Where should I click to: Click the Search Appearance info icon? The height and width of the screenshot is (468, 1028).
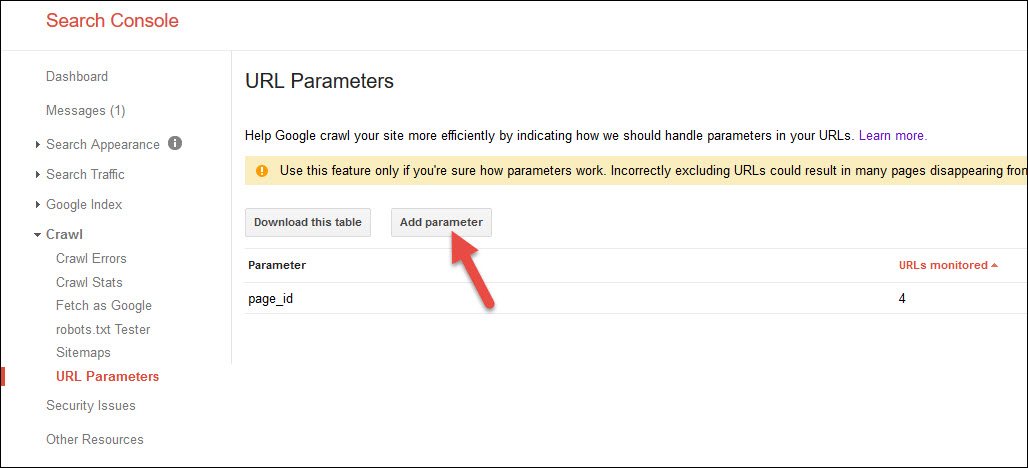point(175,143)
